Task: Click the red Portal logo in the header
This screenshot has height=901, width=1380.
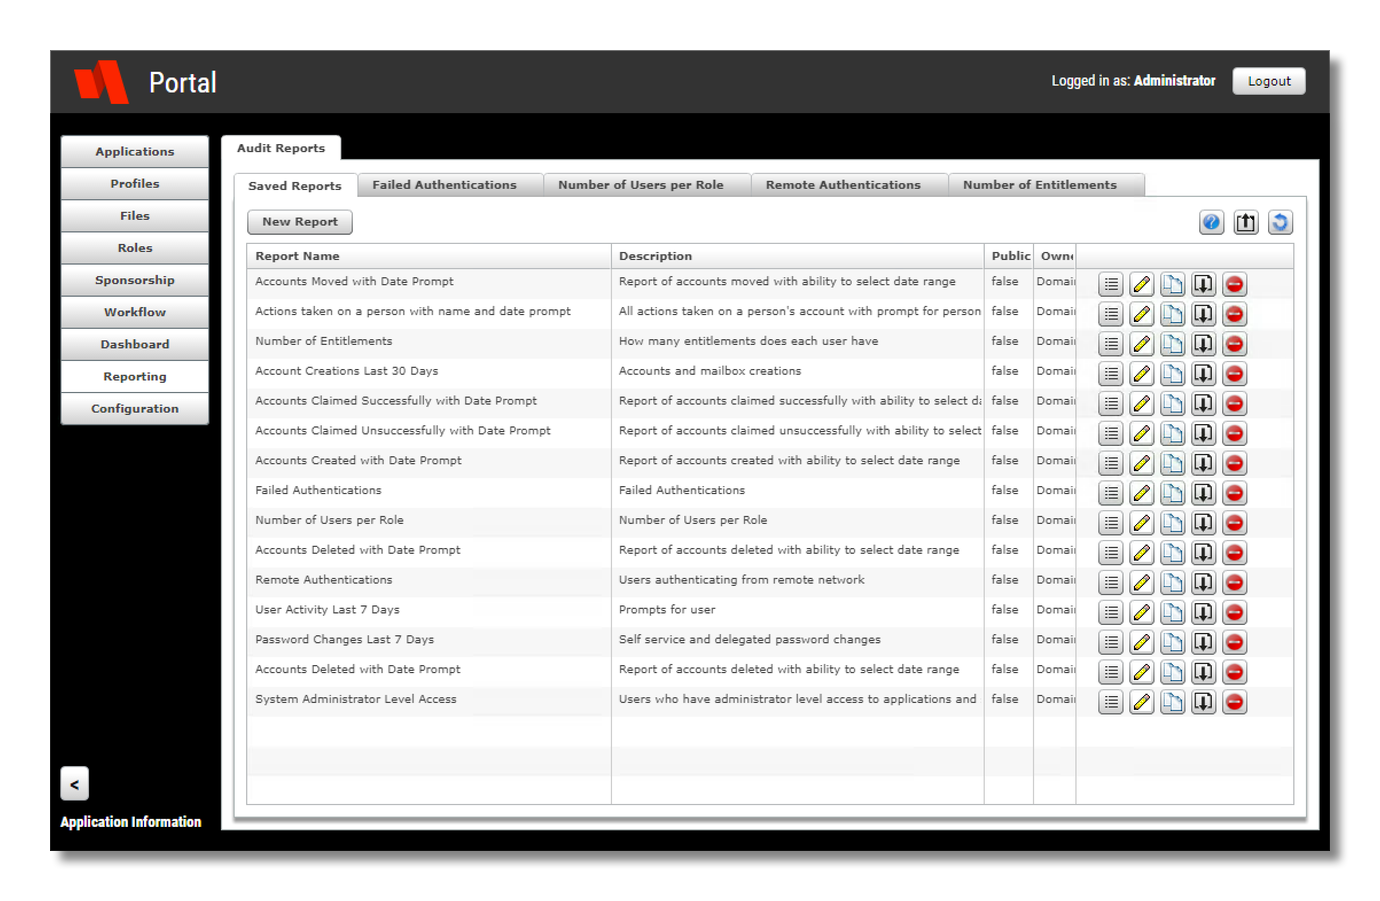Action: 103,84
